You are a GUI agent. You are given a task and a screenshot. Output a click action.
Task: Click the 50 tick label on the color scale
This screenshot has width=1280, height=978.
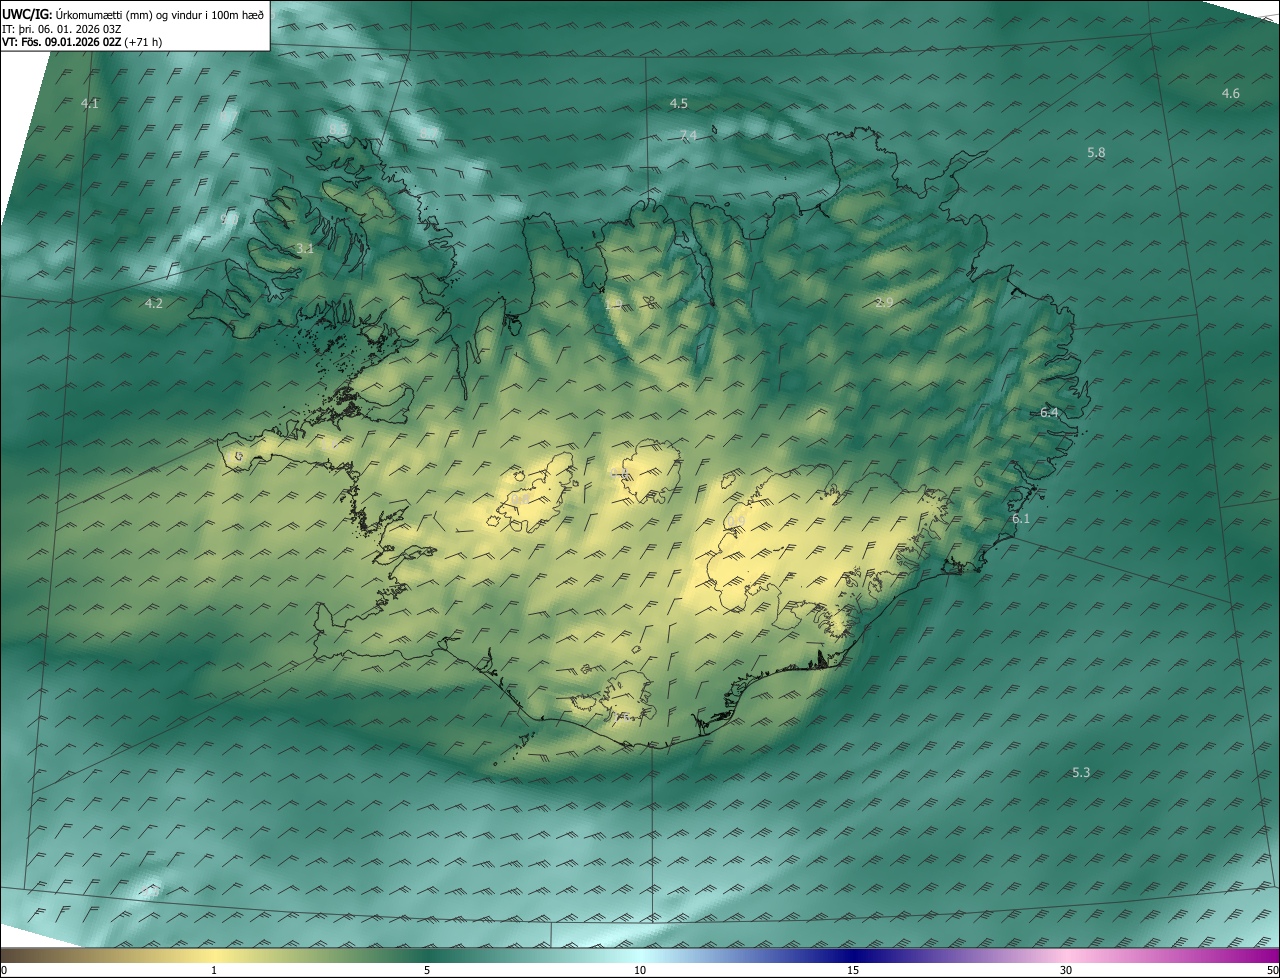1272,970
